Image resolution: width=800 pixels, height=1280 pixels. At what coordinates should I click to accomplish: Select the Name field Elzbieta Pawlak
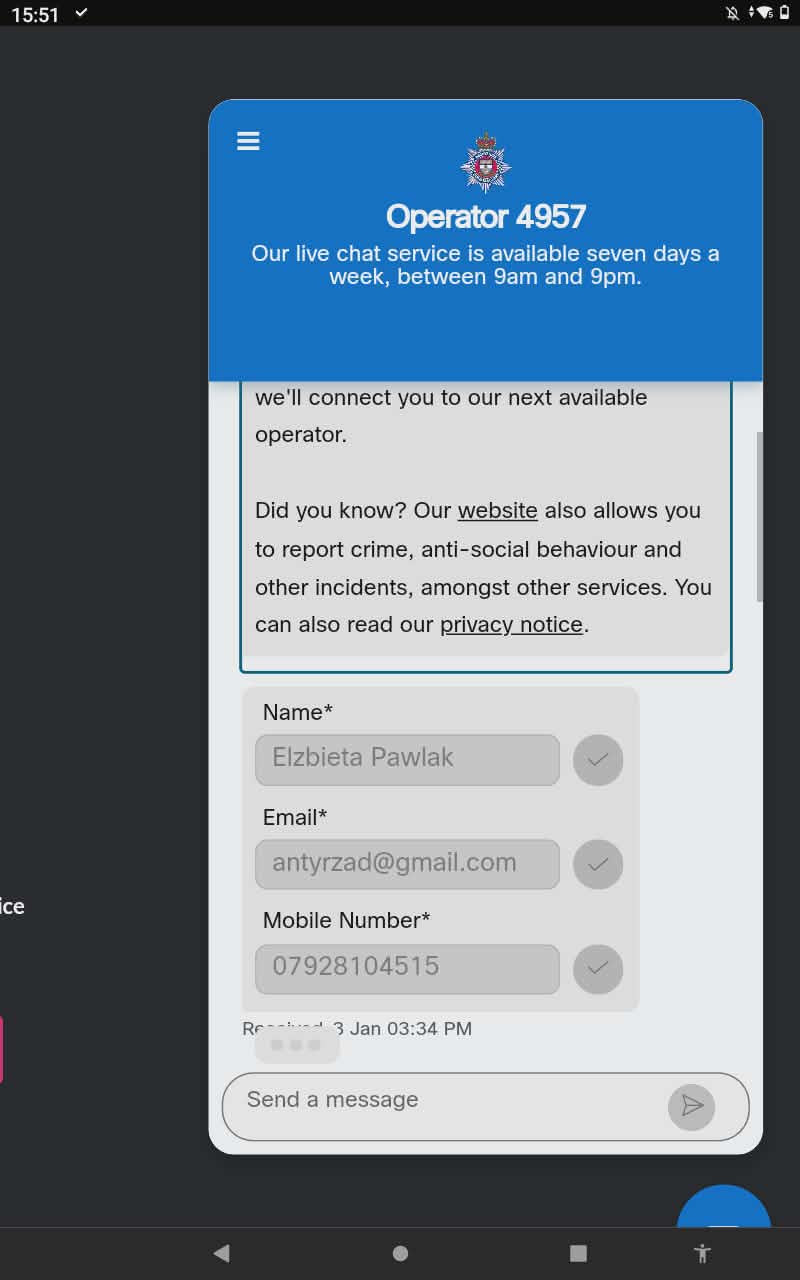[x=407, y=760]
